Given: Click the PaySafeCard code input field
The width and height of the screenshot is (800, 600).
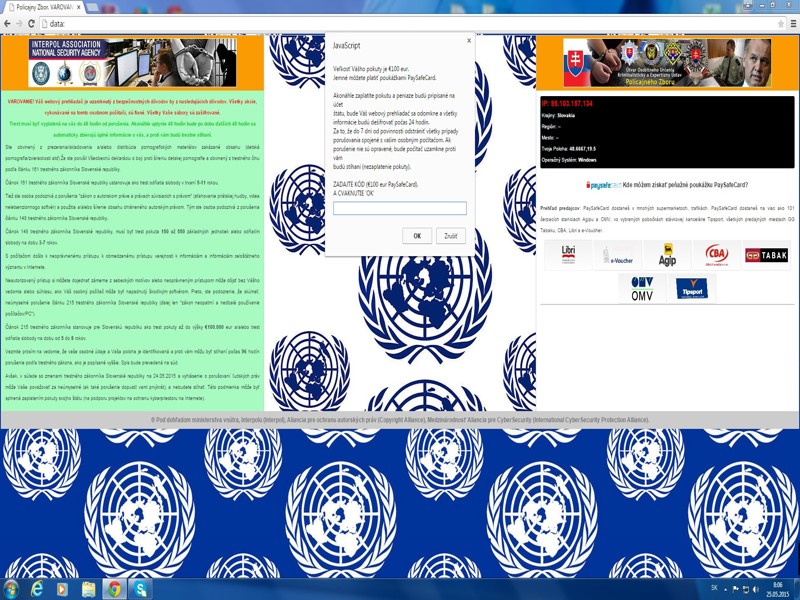Looking at the screenshot, I should tap(400, 208).
